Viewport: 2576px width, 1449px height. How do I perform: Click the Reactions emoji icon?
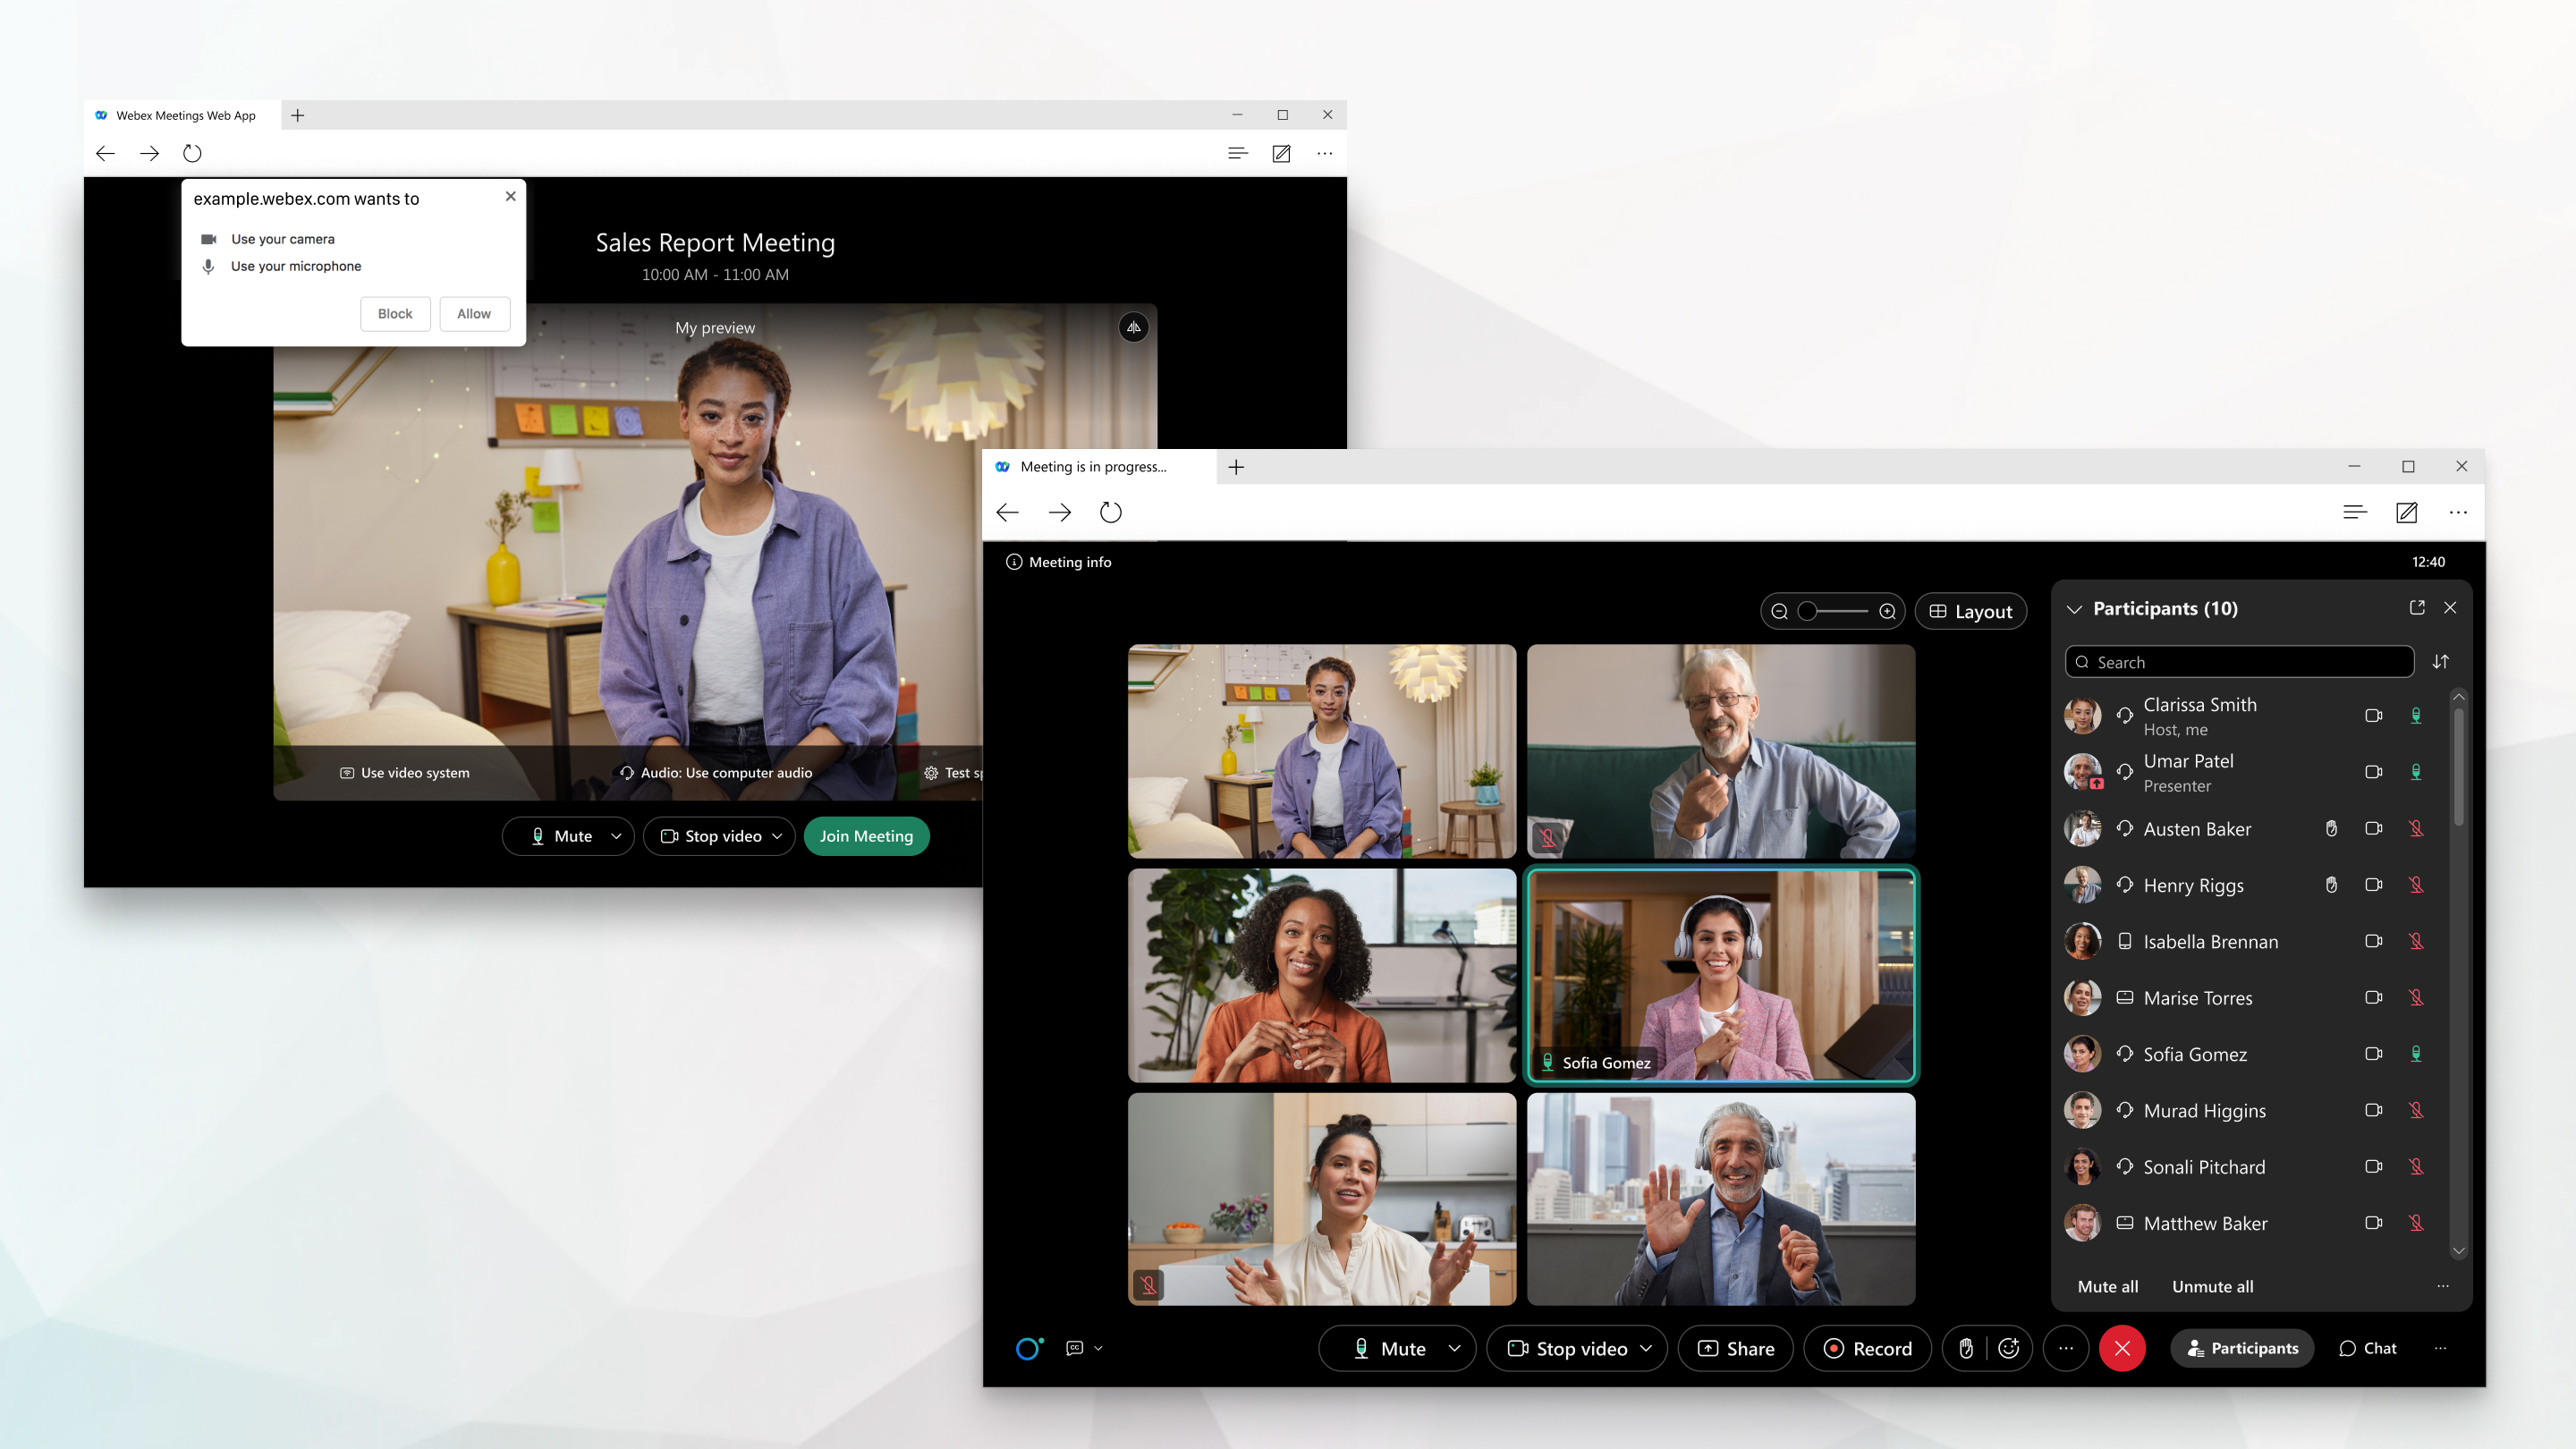pyautogui.click(x=2008, y=1348)
